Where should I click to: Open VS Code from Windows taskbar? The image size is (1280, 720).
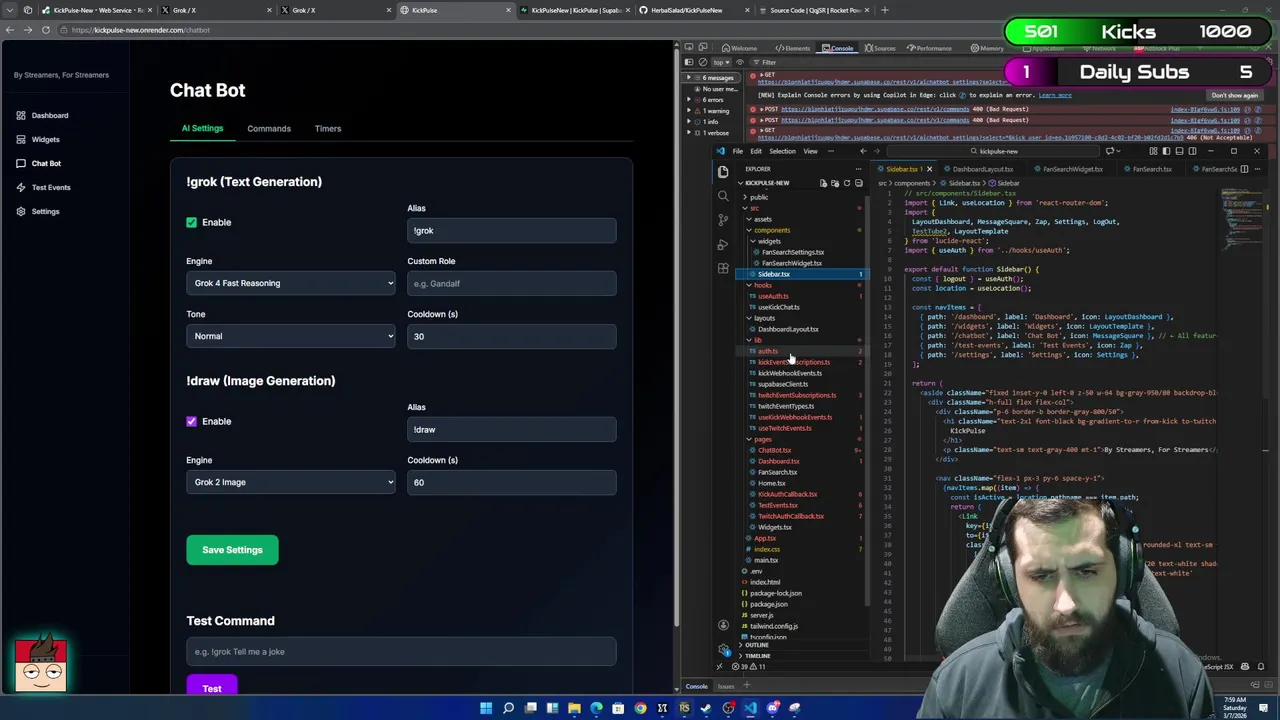[750, 708]
